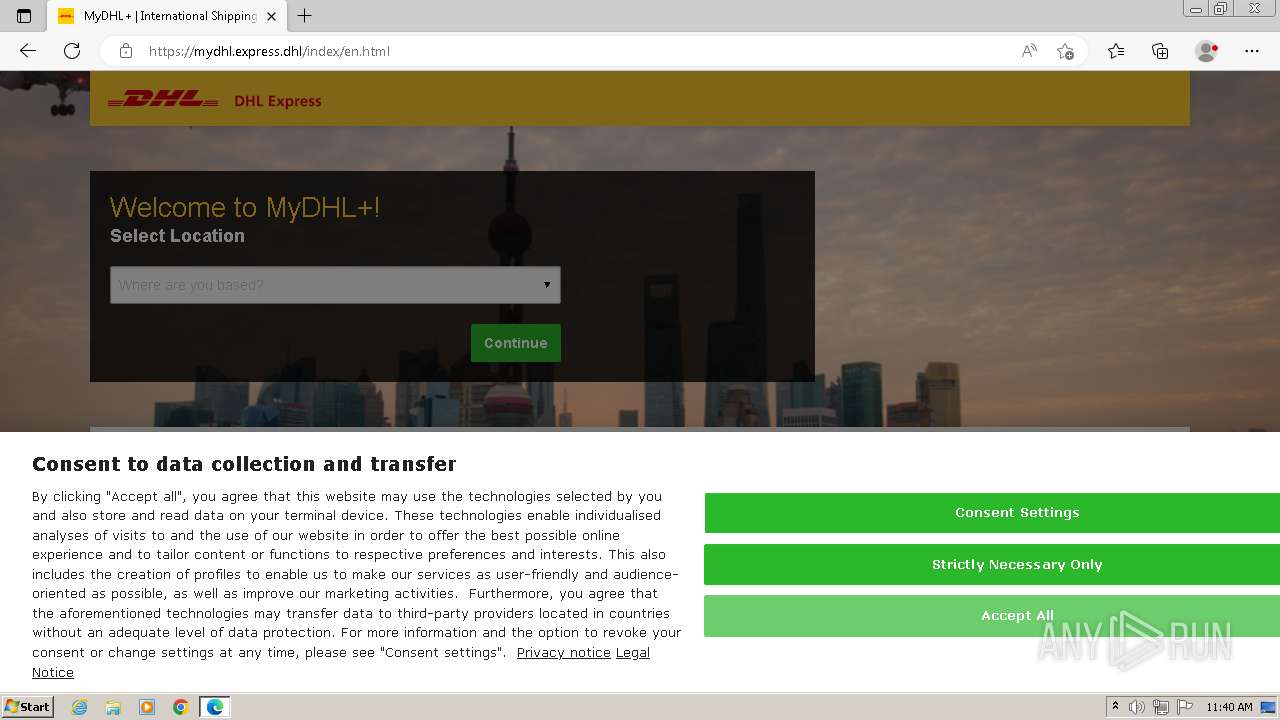Open network icon in system tray
The height and width of the screenshot is (720, 1280).
[1161, 707]
